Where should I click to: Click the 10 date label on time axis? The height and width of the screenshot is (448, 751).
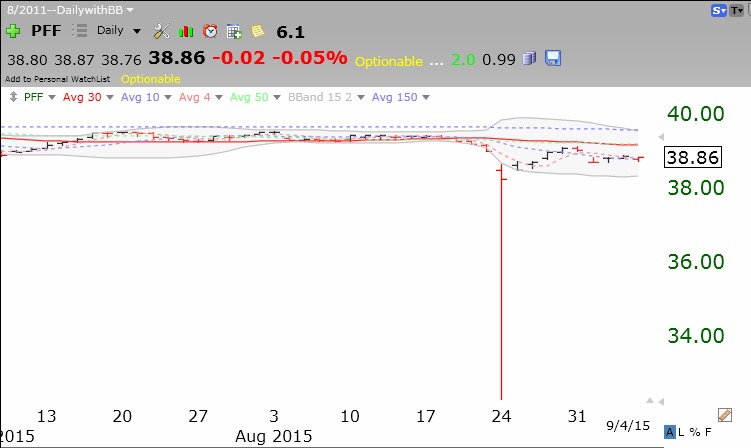tap(350, 416)
